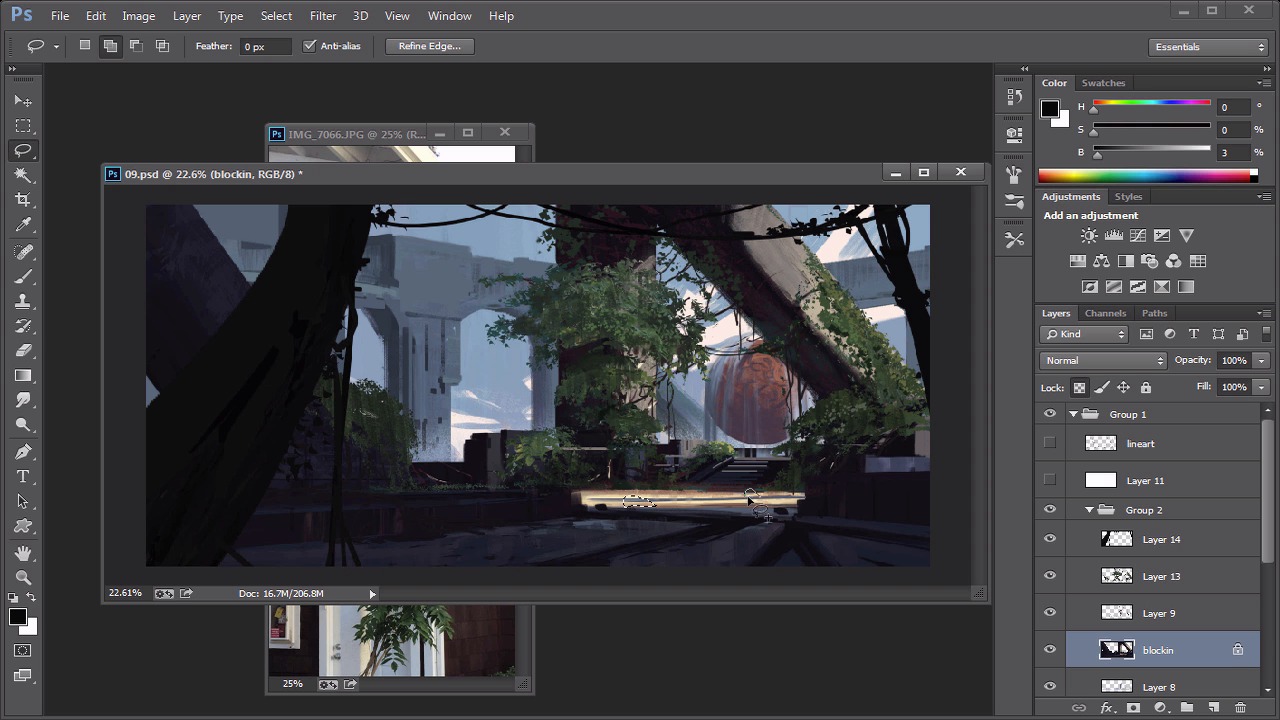Click the Feather value field
1280x720 pixels.
(264, 46)
